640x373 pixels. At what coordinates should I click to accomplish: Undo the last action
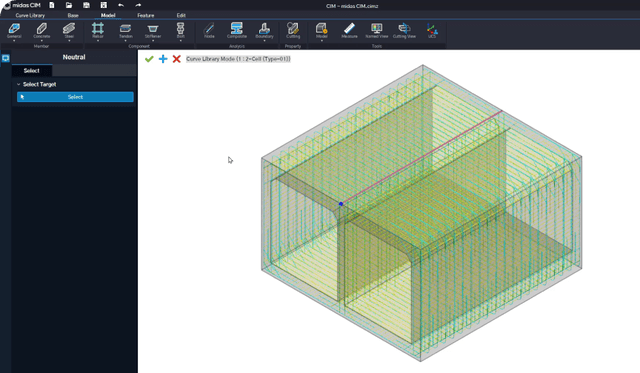pyautogui.click(x=121, y=5)
